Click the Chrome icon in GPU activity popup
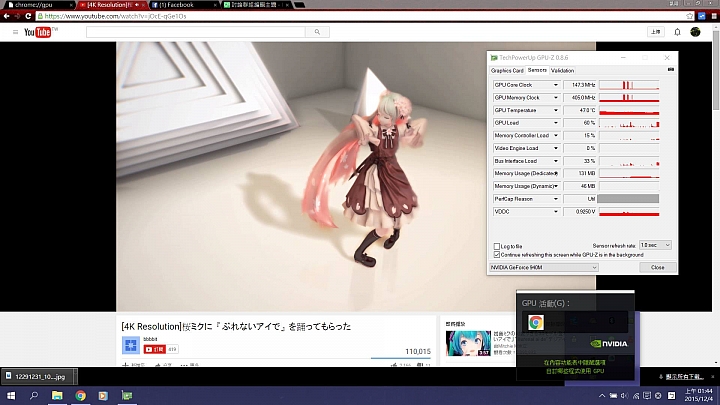 [x=535, y=322]
